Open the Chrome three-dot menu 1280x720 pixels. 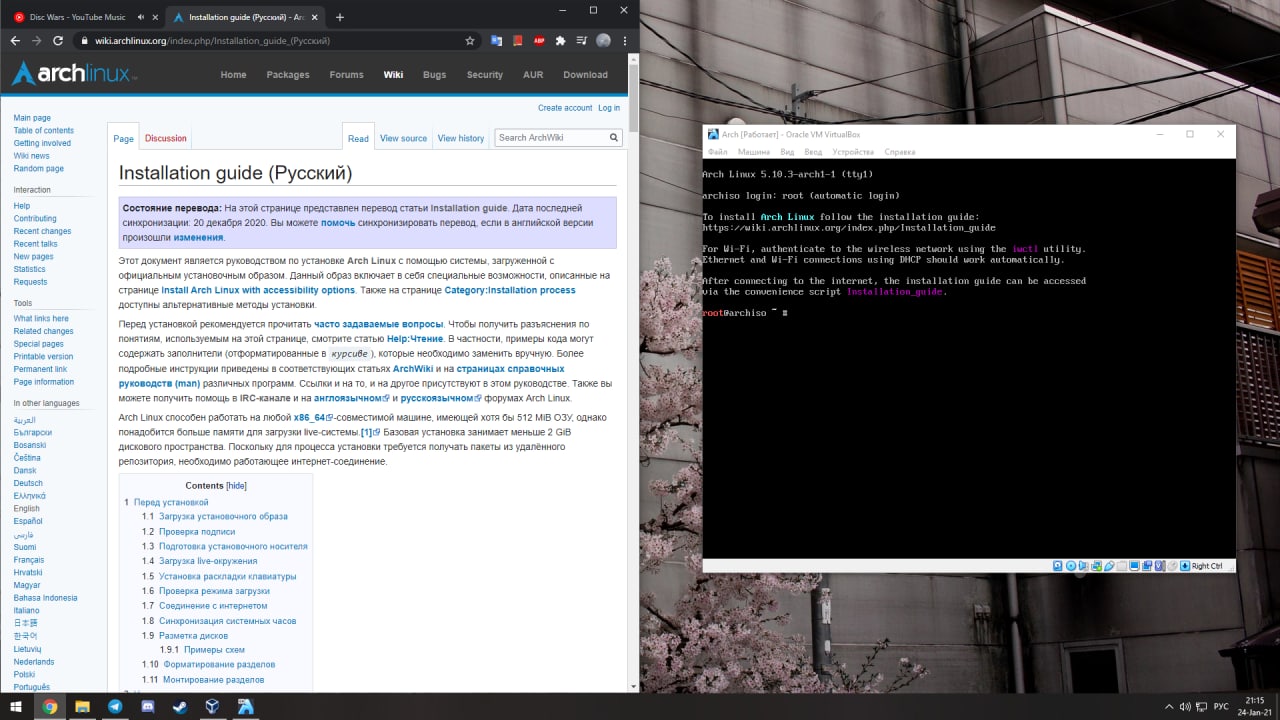(x=625, y=41)
